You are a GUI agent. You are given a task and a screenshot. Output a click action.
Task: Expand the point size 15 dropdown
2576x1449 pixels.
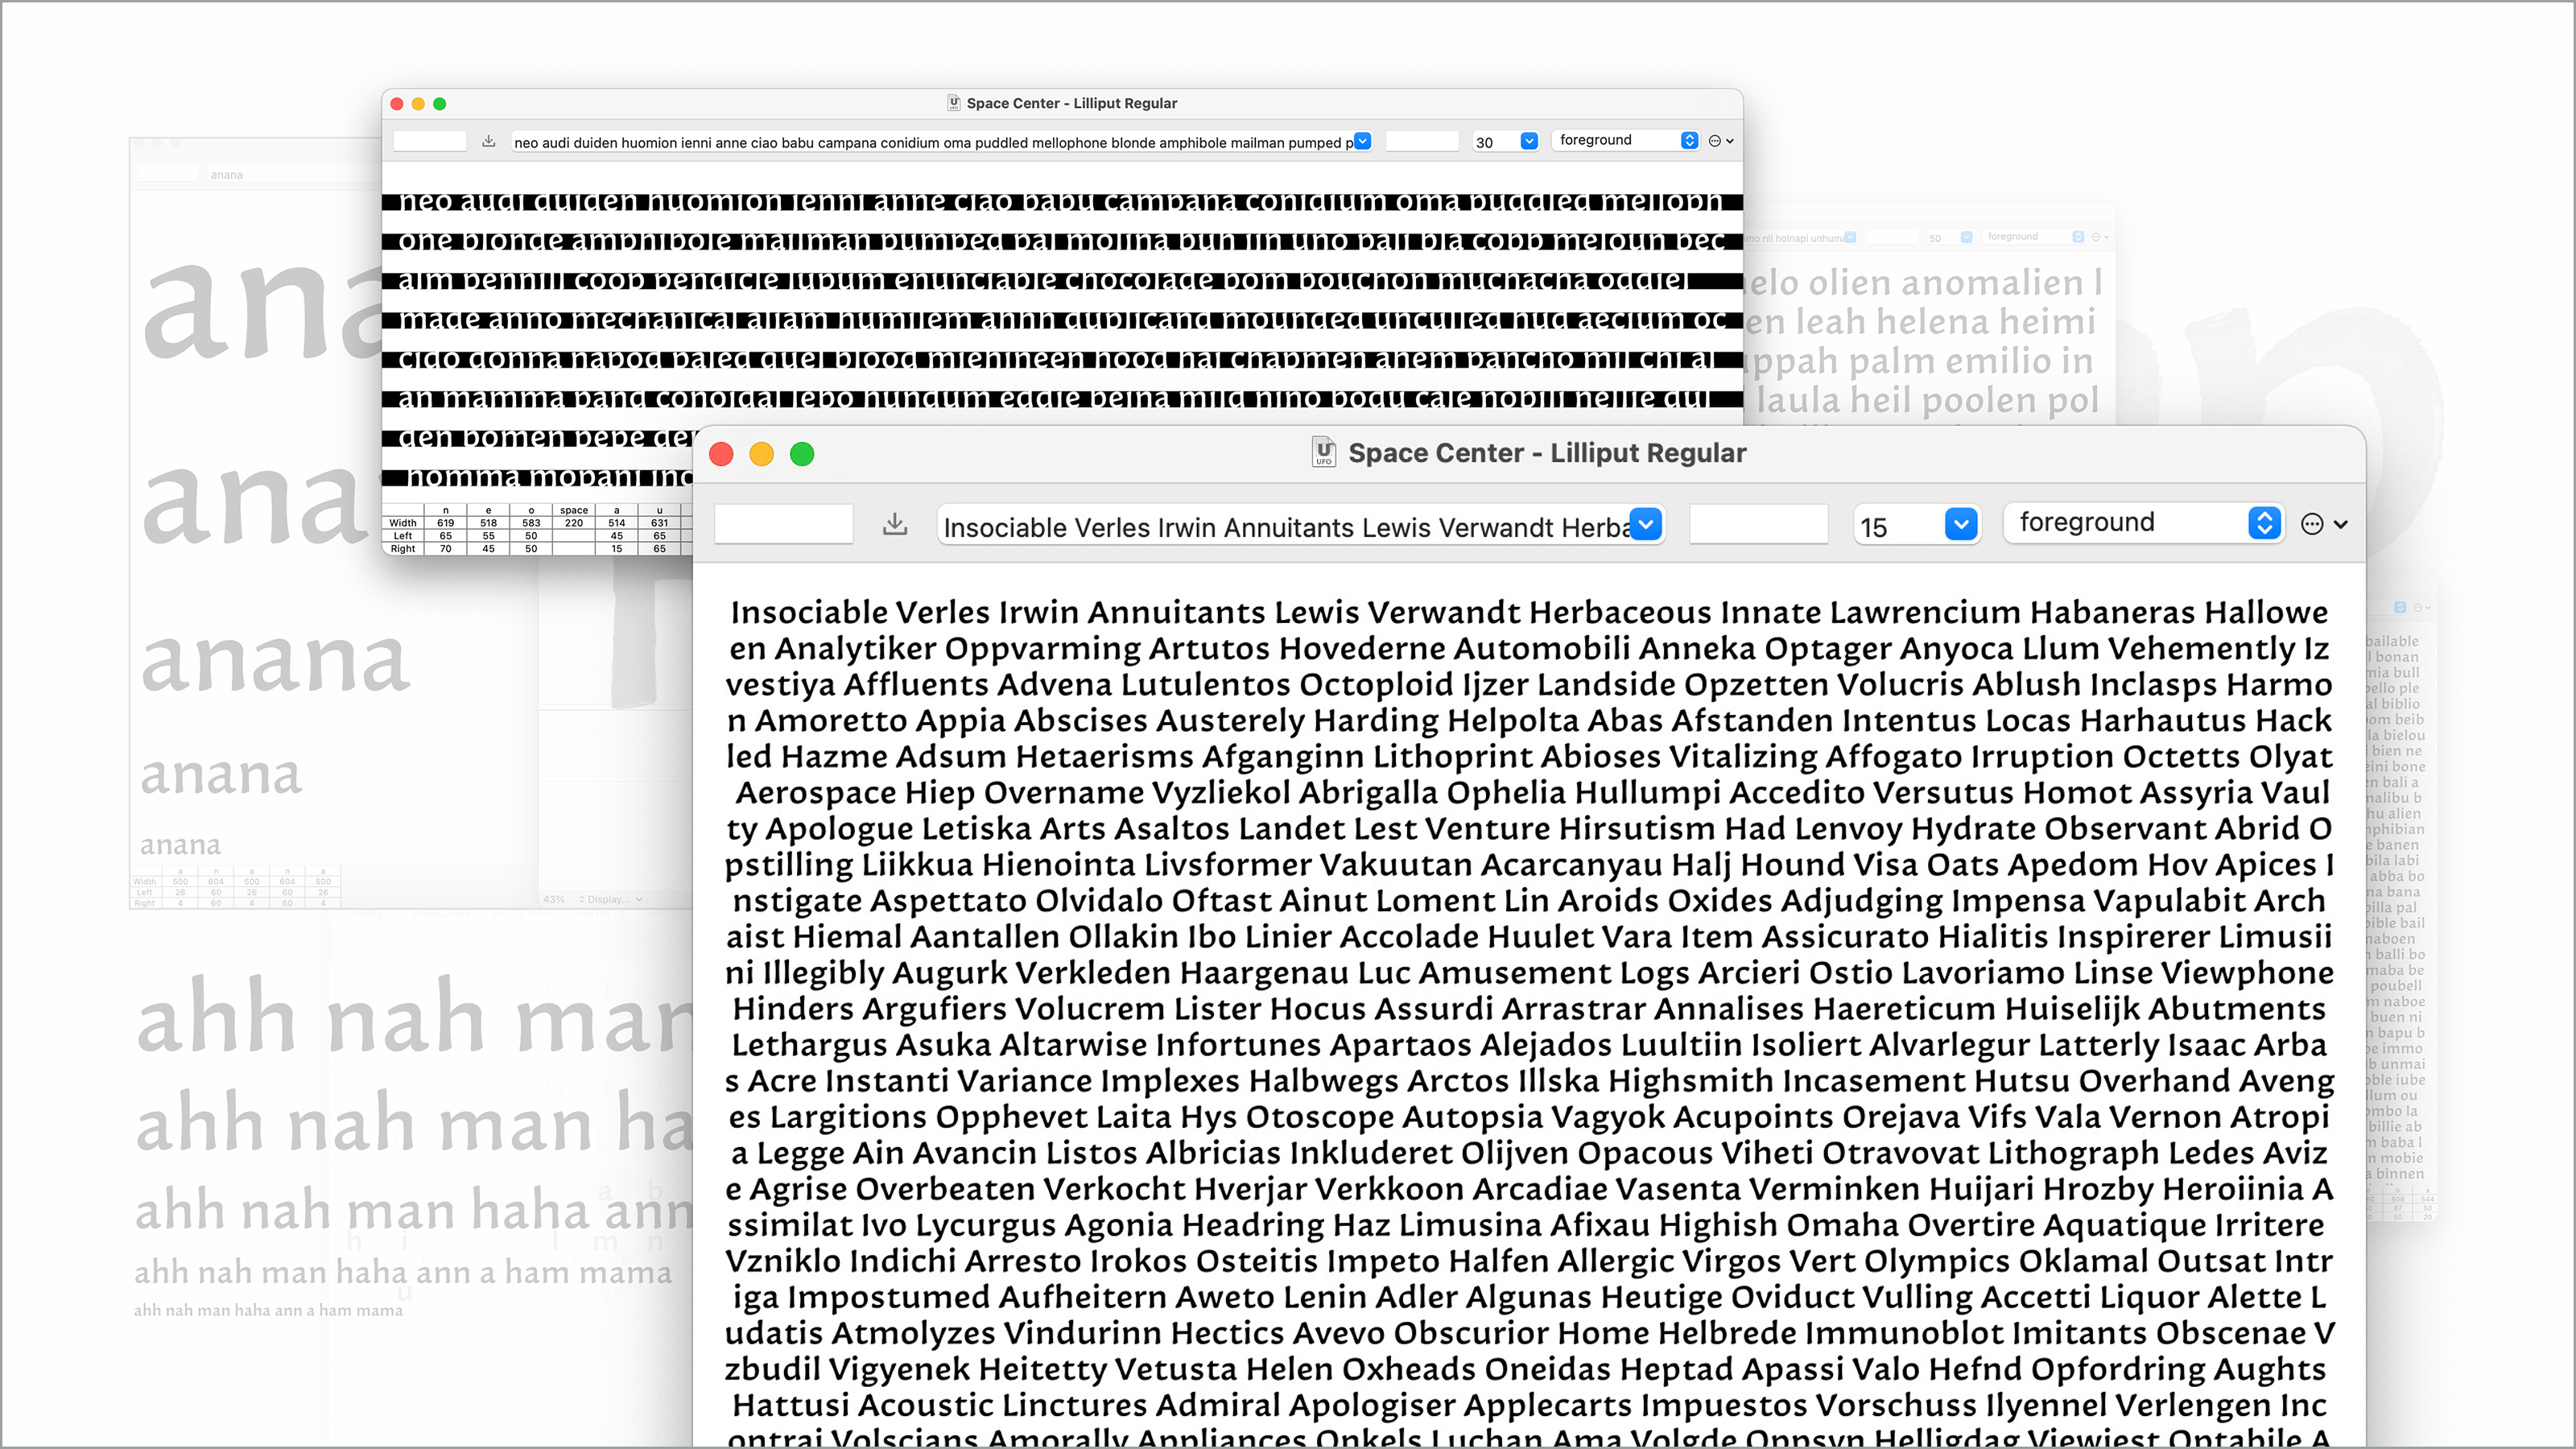pos(1960,524)
